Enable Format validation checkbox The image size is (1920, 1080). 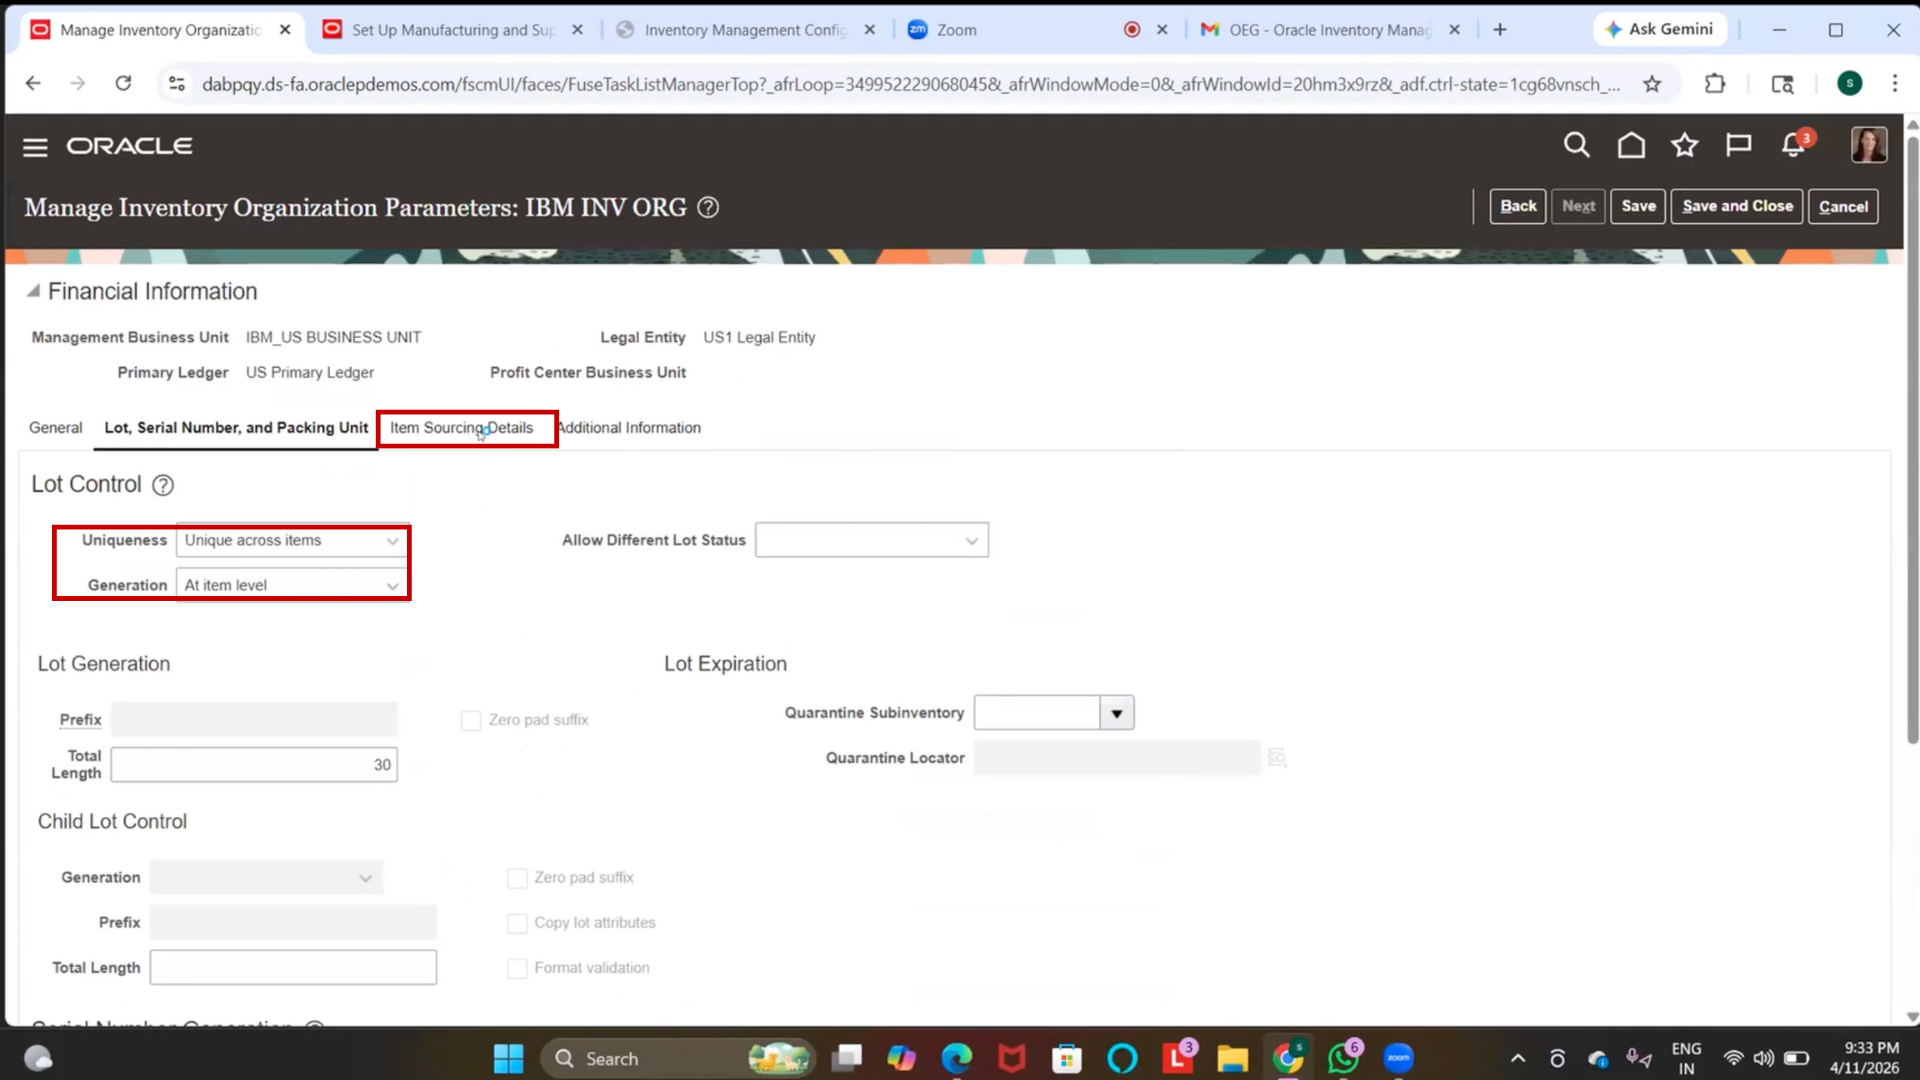pos(517,968)
